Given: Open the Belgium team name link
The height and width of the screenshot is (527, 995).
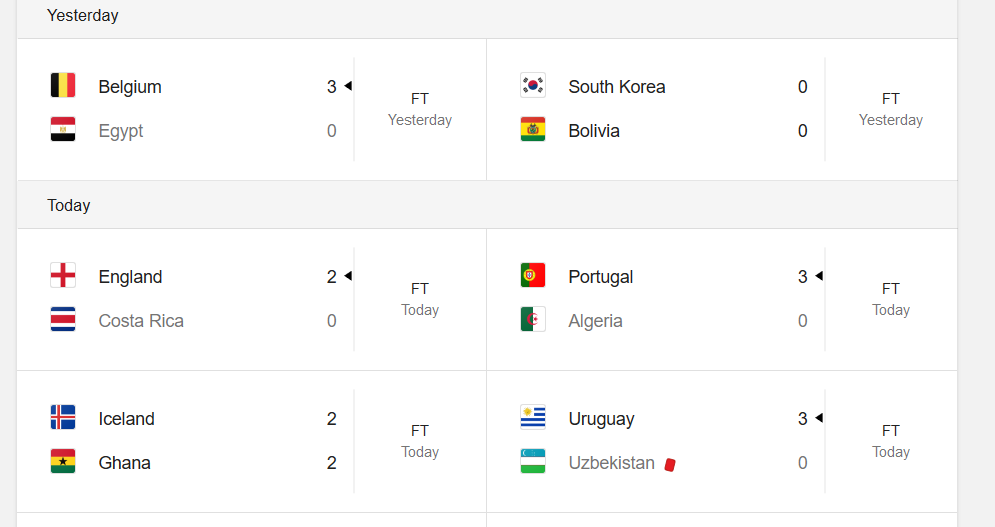Looking at the screenshot, I should 130,87.
